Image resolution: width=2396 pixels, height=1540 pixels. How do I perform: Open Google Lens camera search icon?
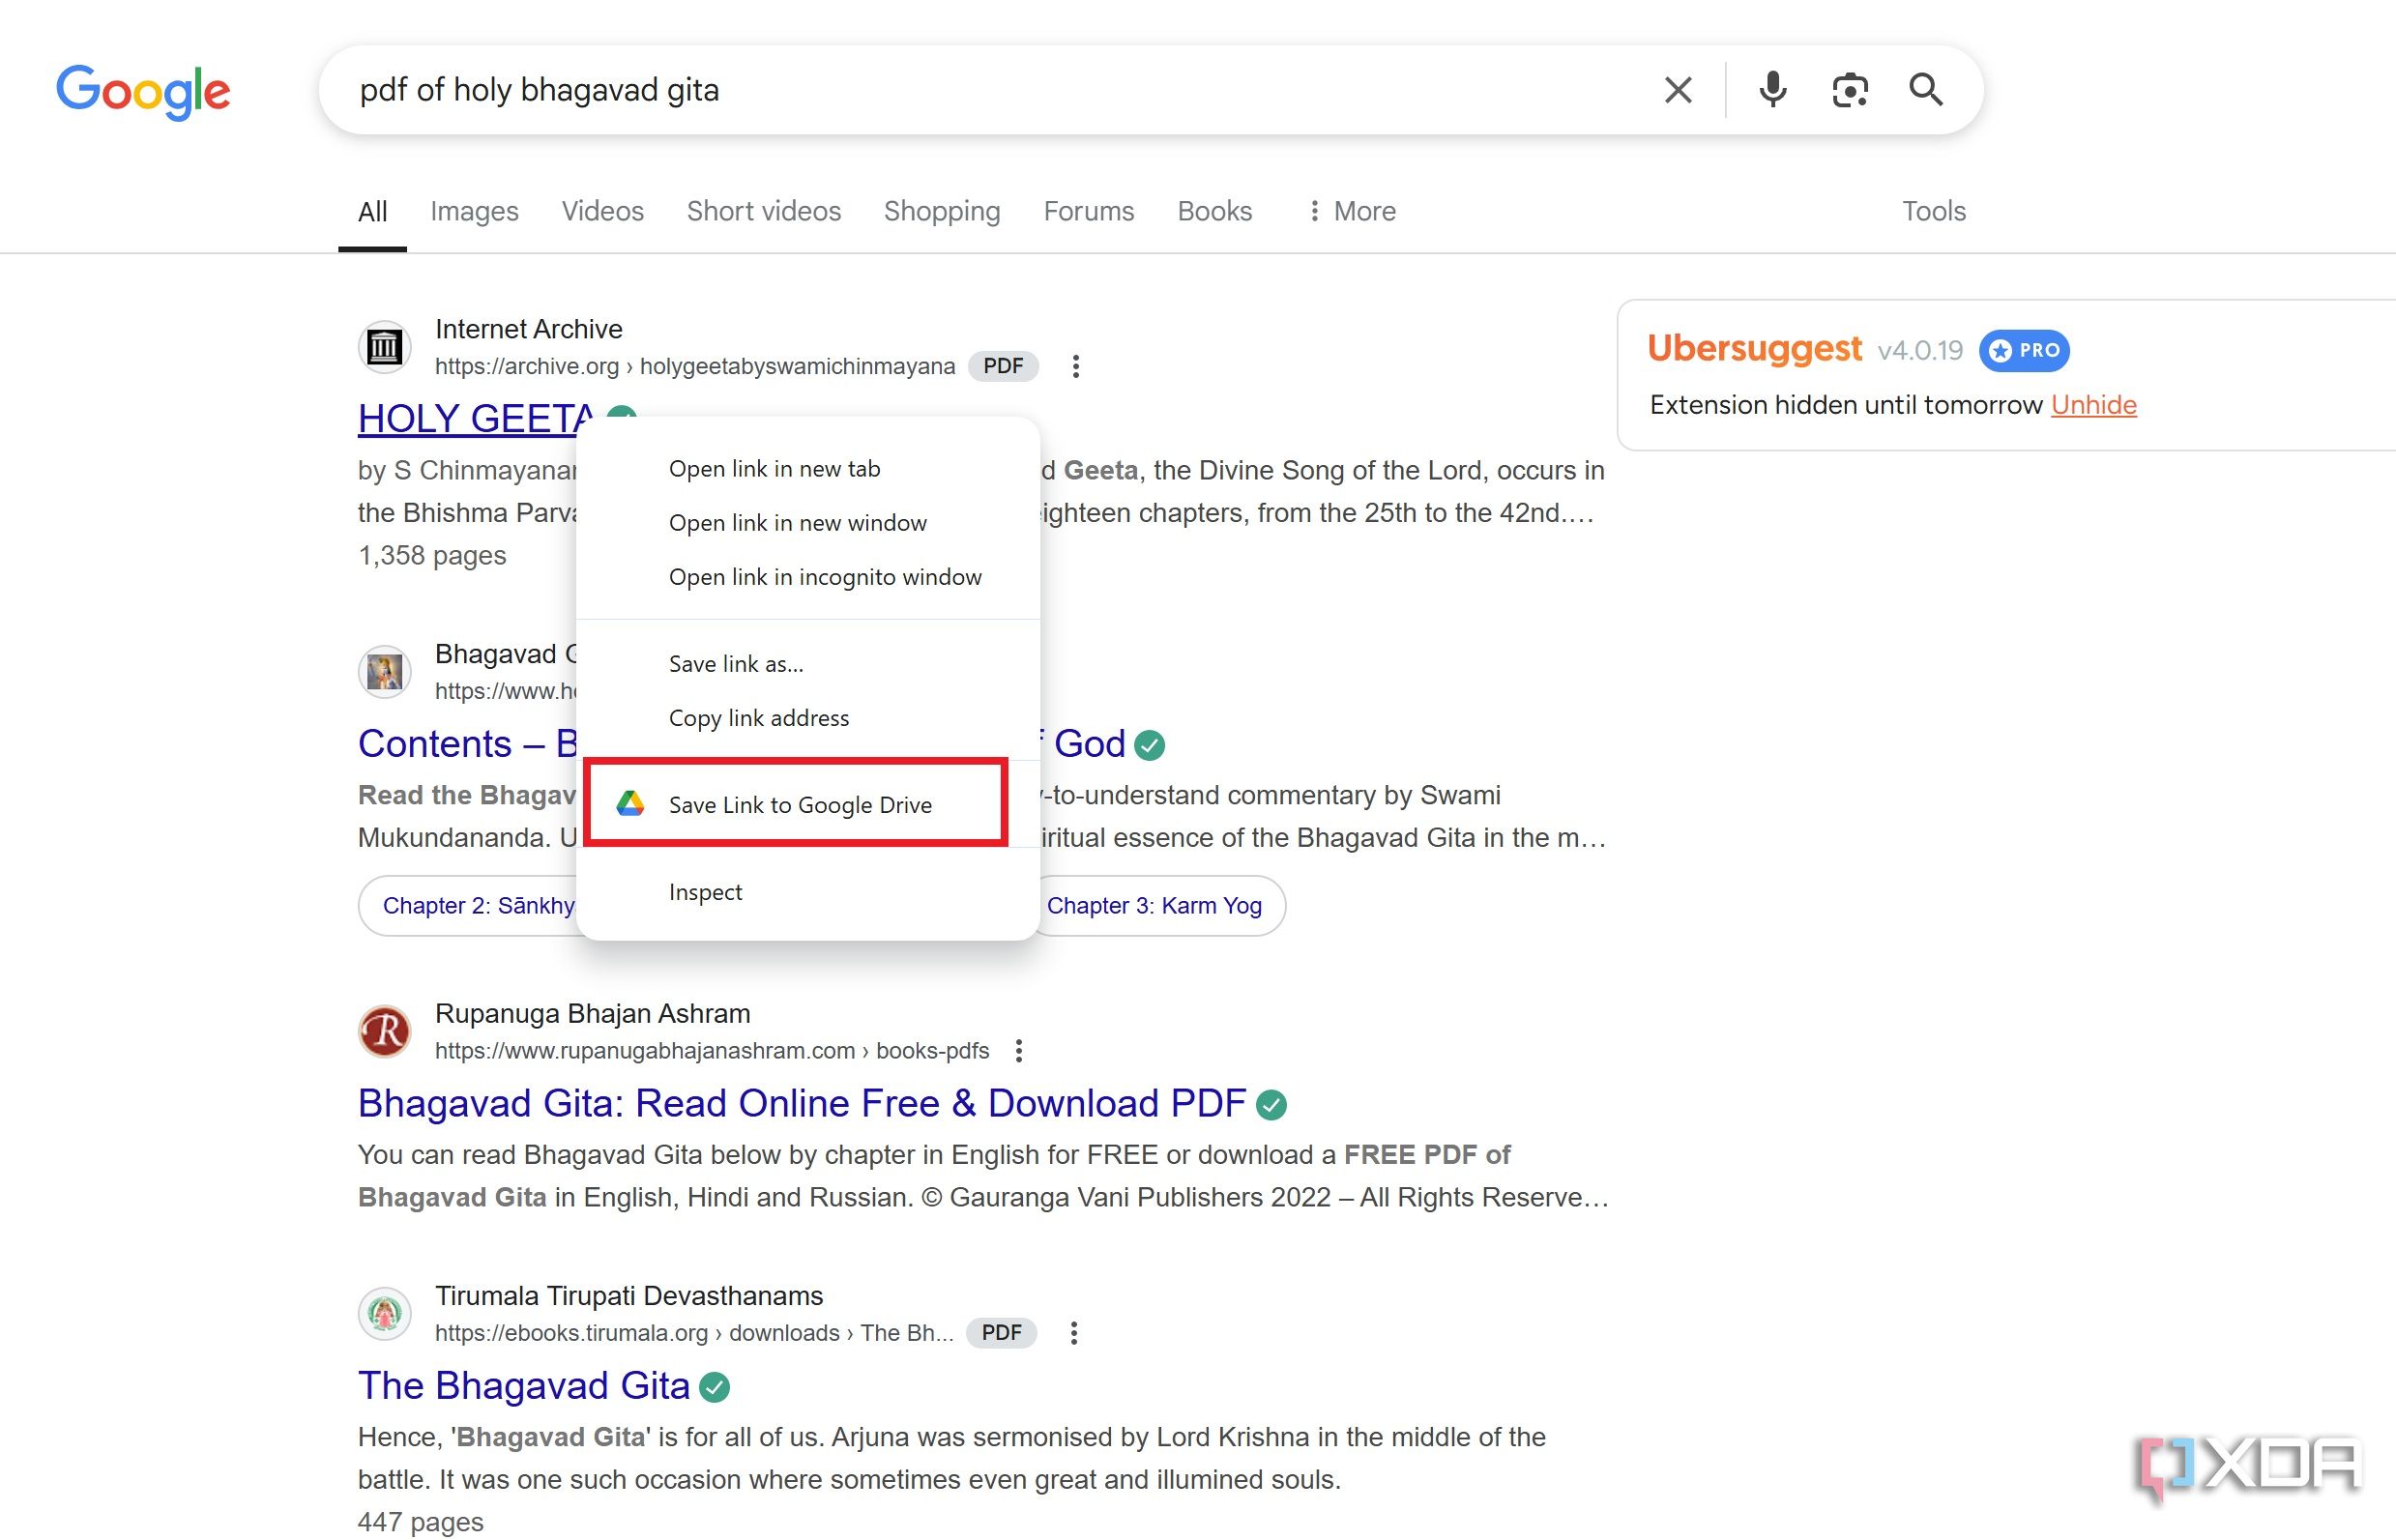[1849, 90]
